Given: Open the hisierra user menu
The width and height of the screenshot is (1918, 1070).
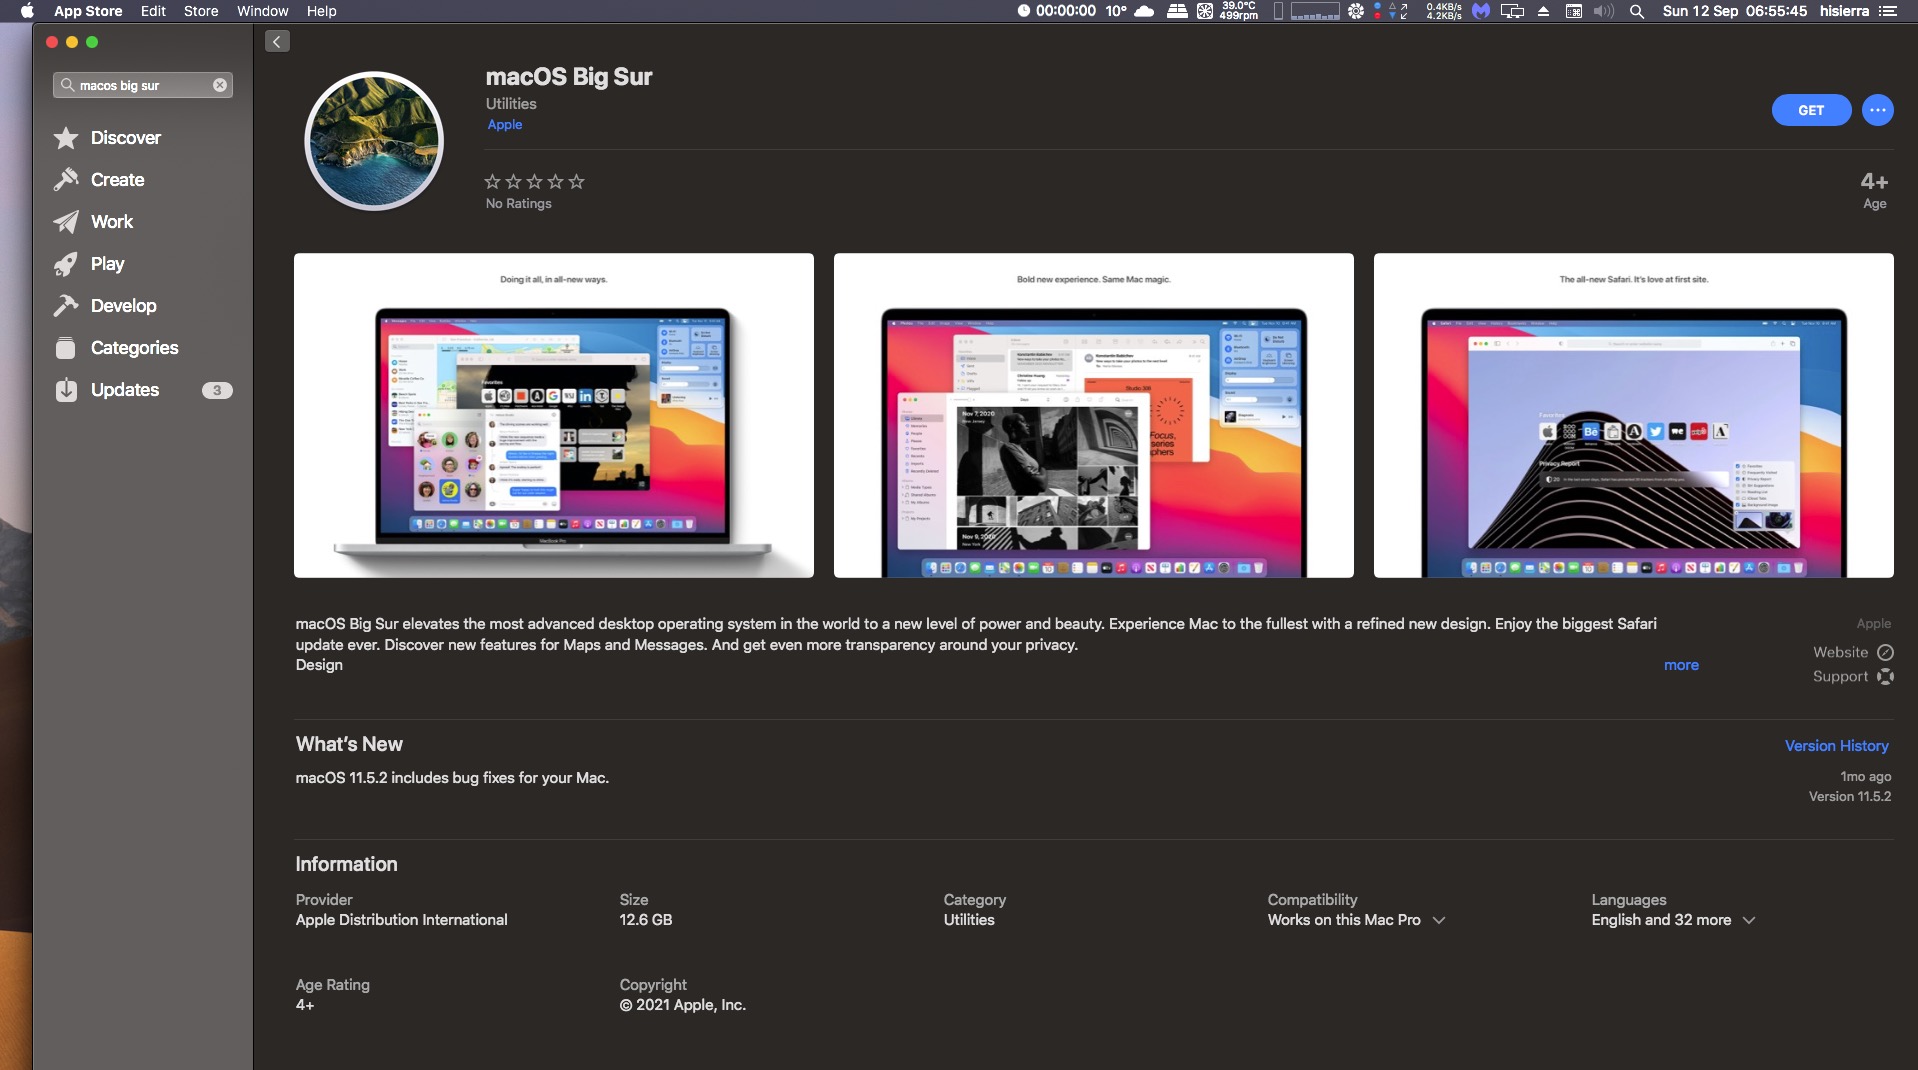Looking at the screenshot, I should pos(1844,11).
